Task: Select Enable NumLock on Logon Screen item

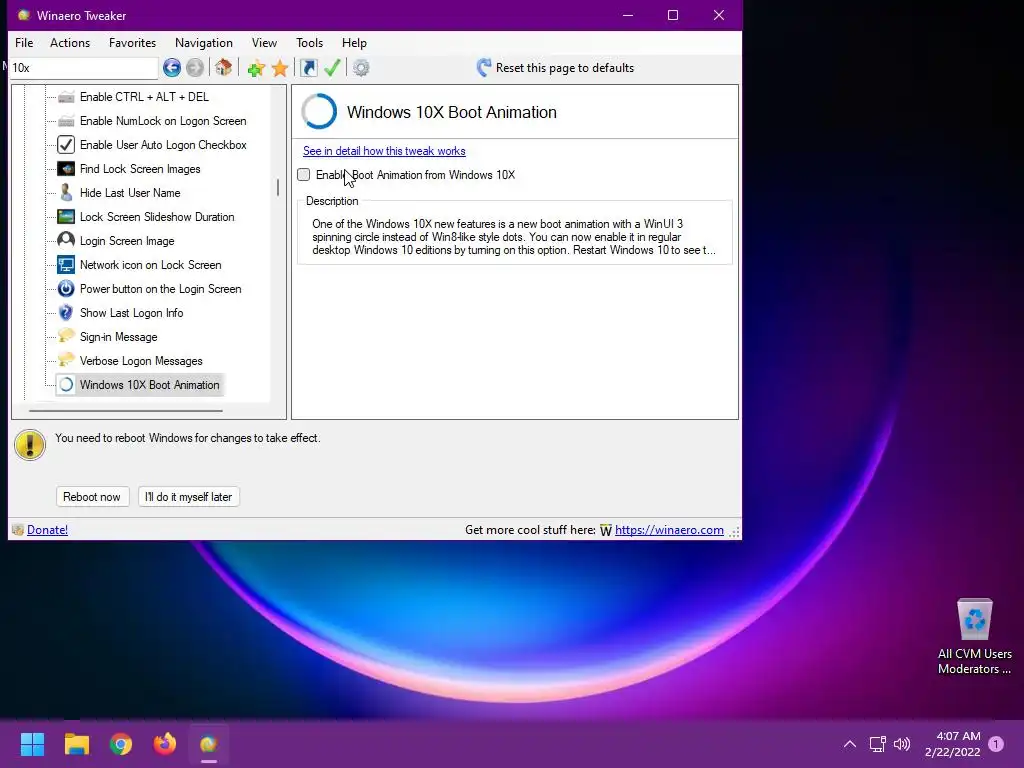Action: click(163, 121)
